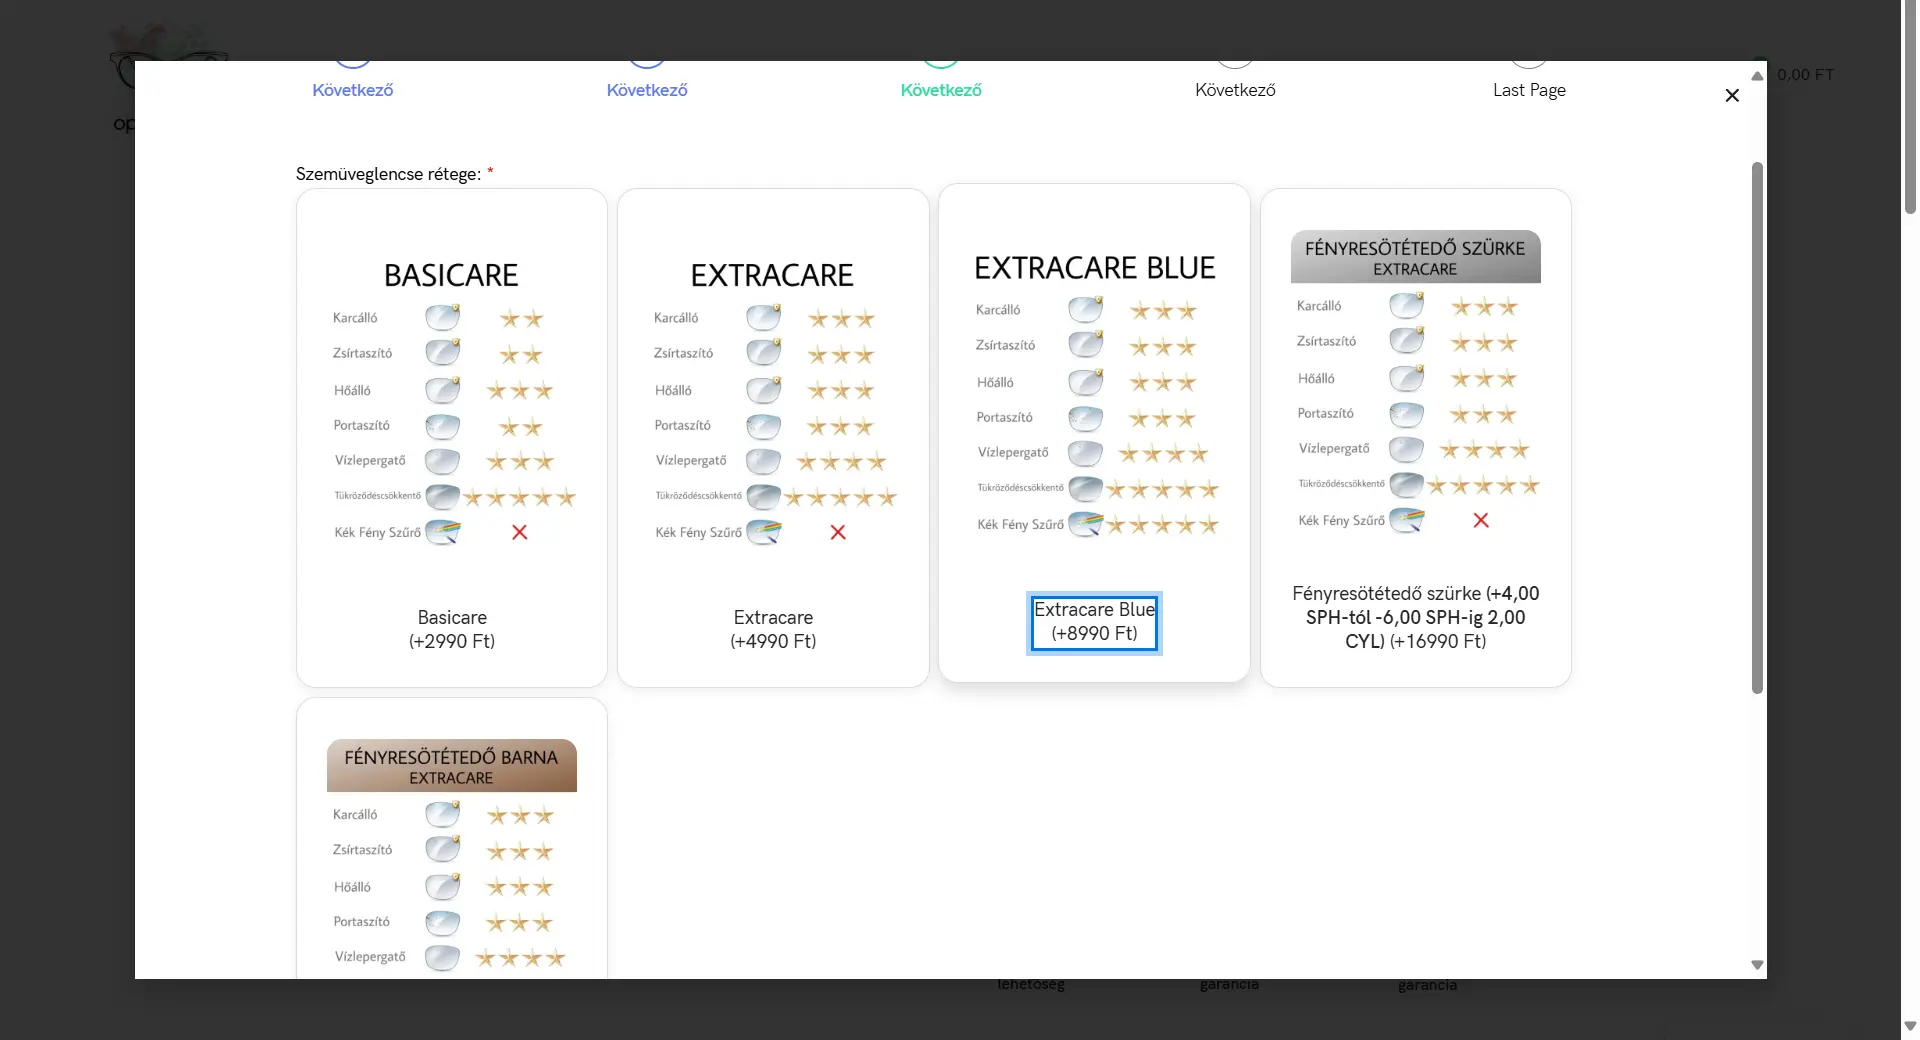1920x1040 pixels.
Task: Open the second Következő step tab
Action: [646, 89]
